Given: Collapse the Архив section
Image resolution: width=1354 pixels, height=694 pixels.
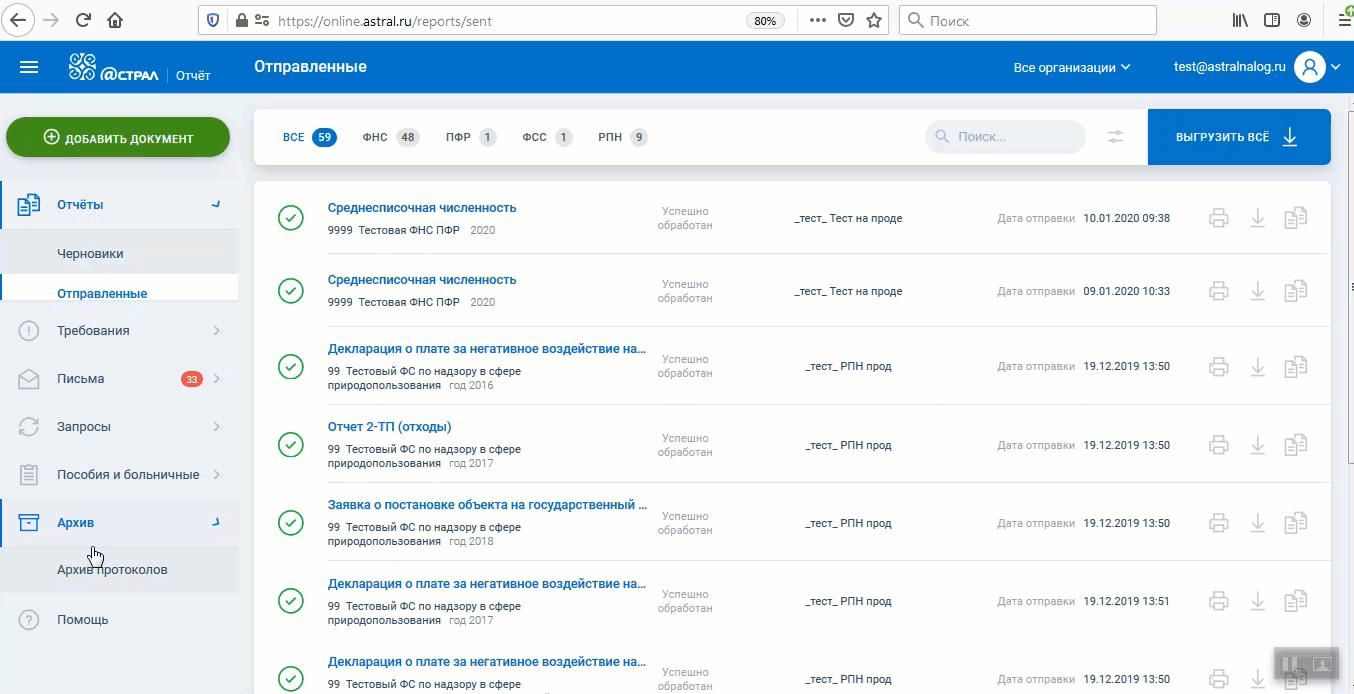Looking at the screenshot, I should (216, 522).
